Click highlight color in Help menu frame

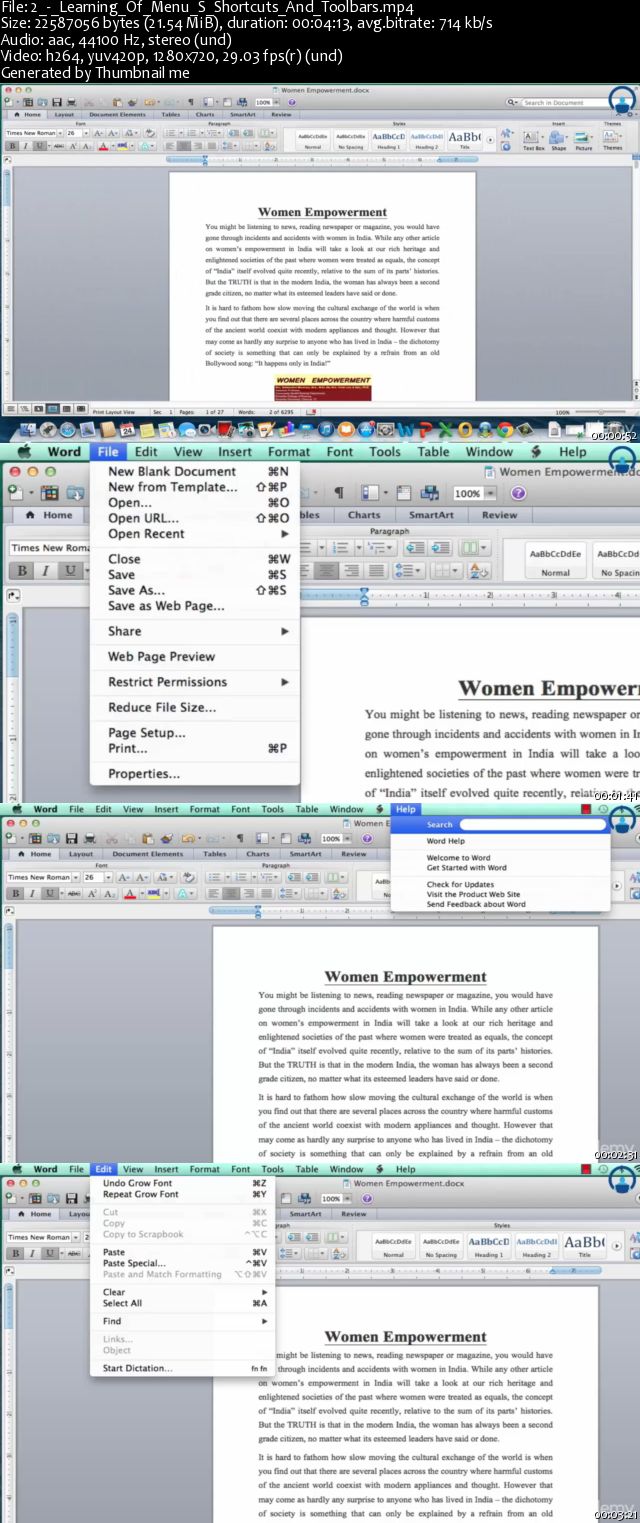click(x=156, y=893)
